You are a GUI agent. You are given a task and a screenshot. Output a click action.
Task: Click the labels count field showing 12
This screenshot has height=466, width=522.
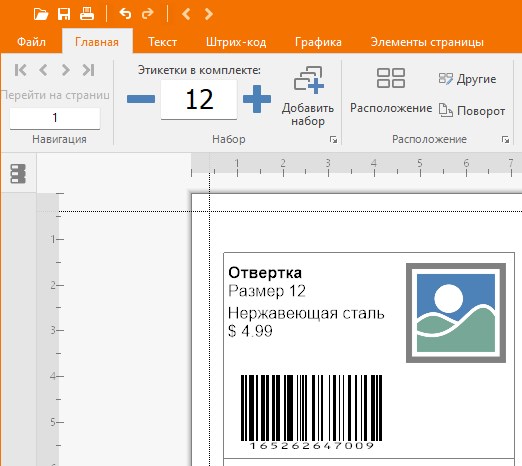click(x=199, y=99)
